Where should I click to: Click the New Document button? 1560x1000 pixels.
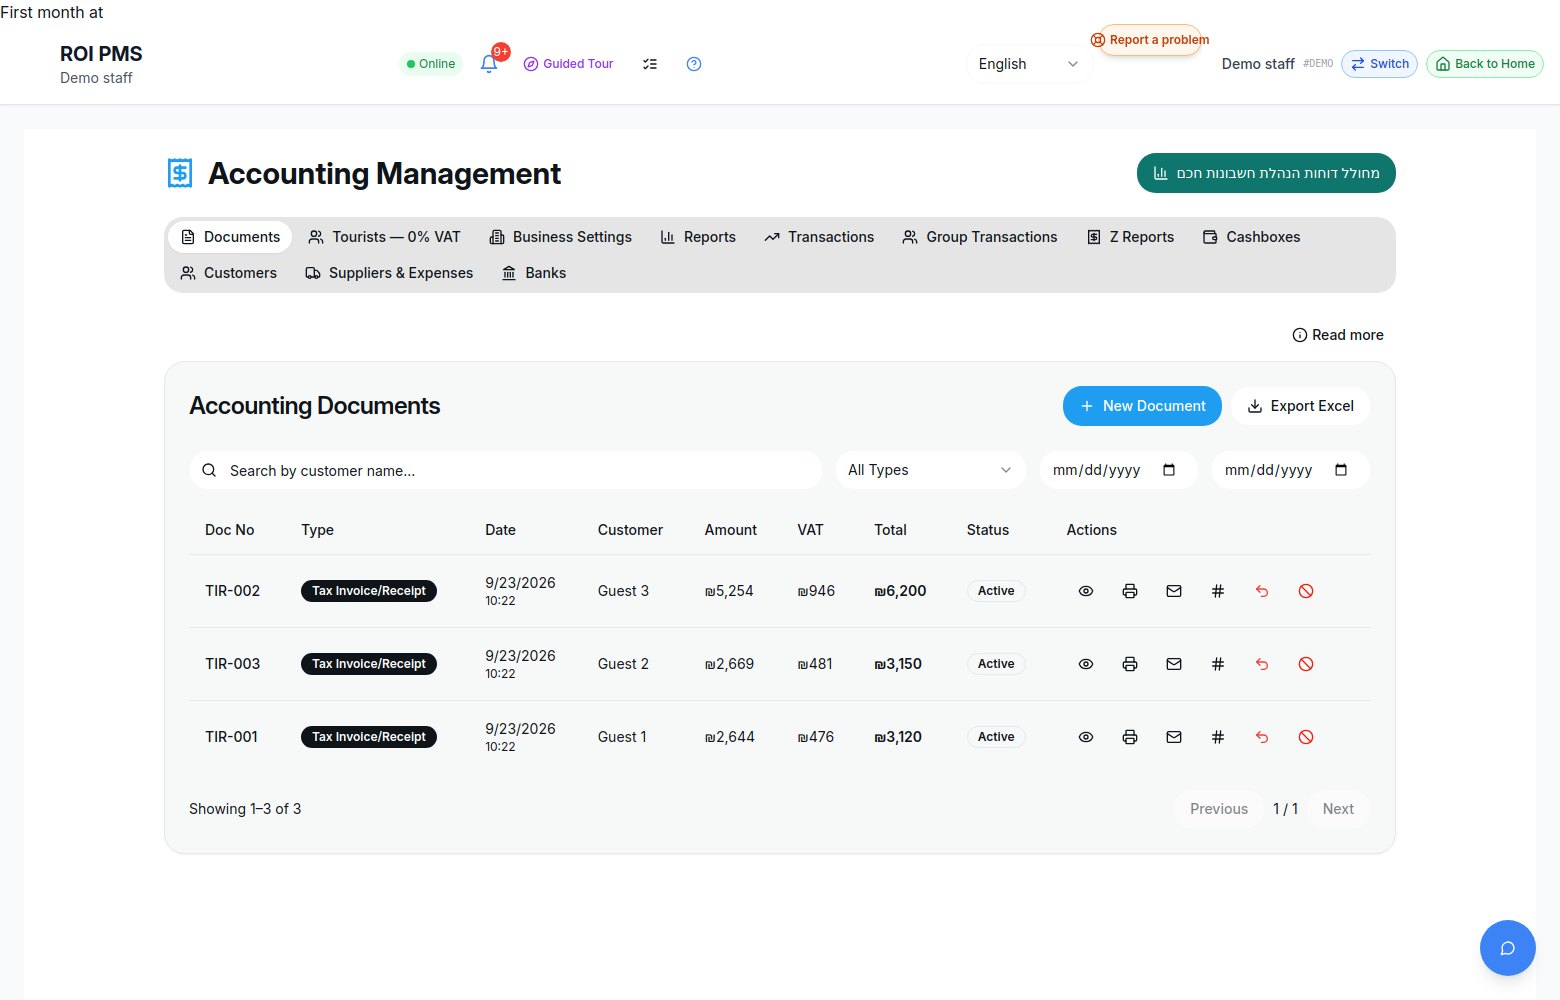1142,406
